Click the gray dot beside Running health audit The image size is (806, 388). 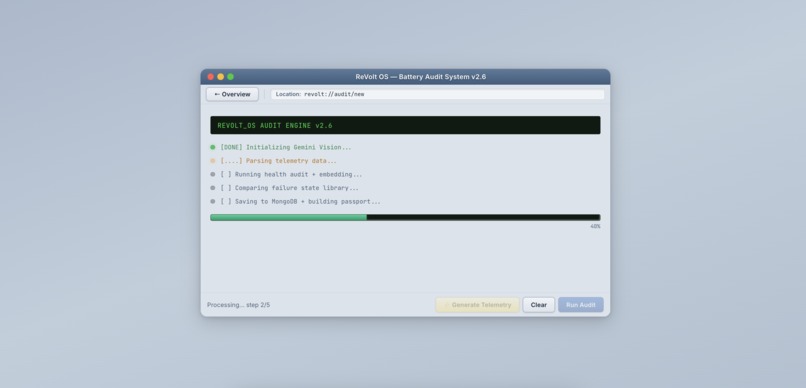point(213,174)
